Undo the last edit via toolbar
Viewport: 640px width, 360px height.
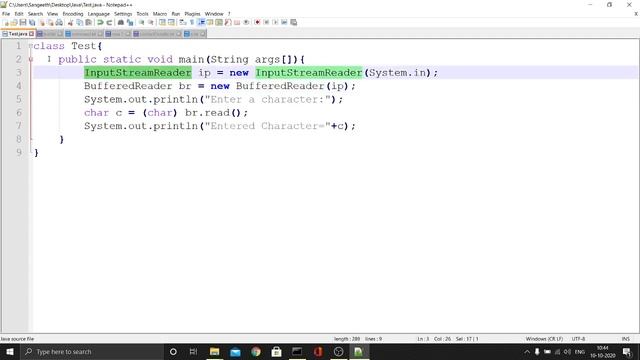pyautogui.click(x=100, y=22)
